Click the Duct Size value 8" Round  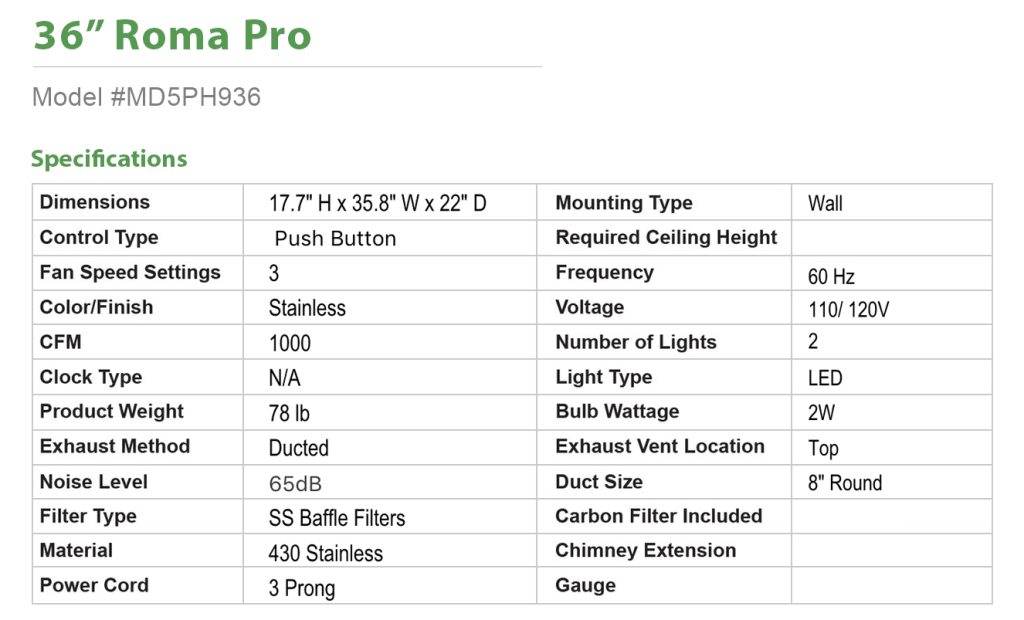845,483
